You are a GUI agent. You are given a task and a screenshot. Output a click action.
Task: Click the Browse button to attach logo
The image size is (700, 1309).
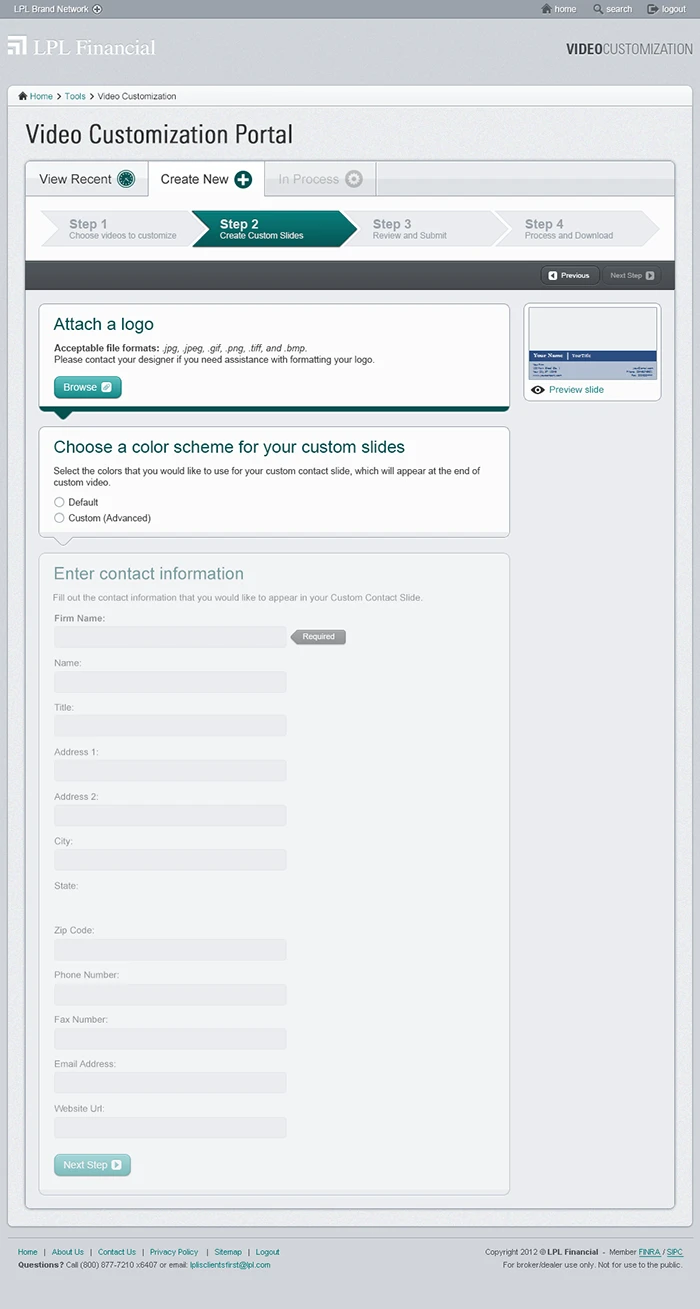[87, 387]
